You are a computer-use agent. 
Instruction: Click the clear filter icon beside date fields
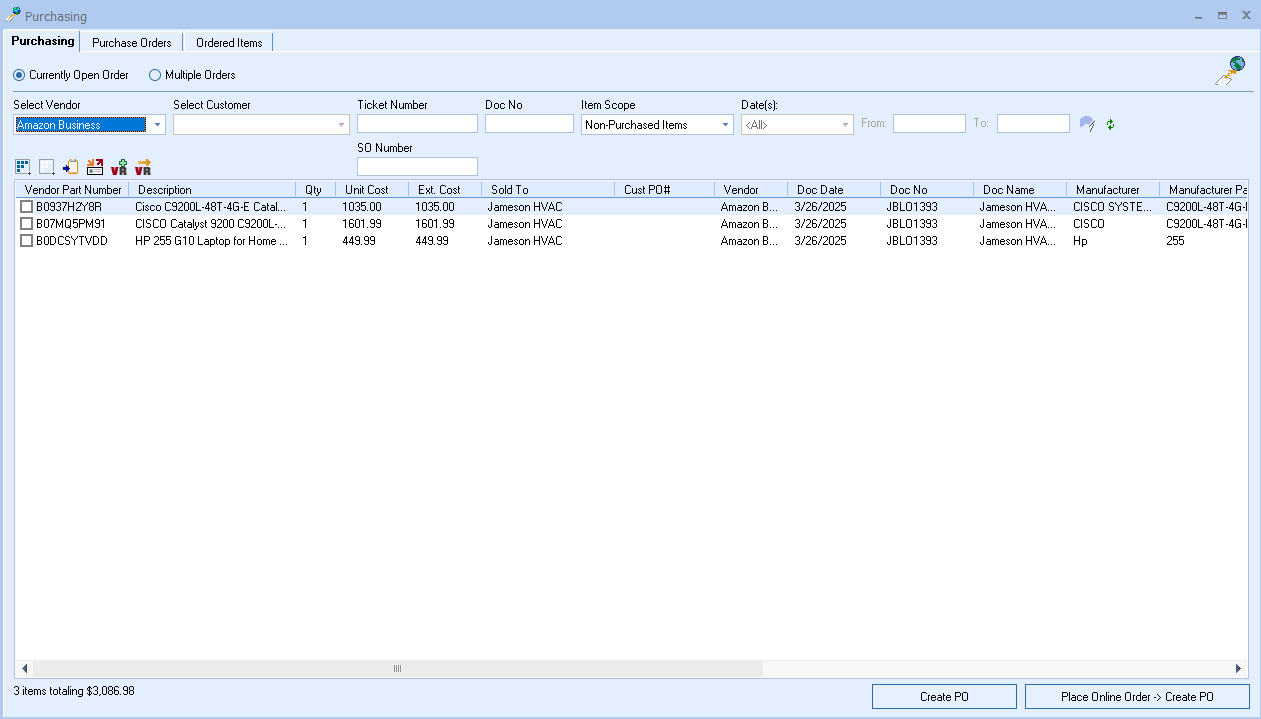tap(1087, 124)
